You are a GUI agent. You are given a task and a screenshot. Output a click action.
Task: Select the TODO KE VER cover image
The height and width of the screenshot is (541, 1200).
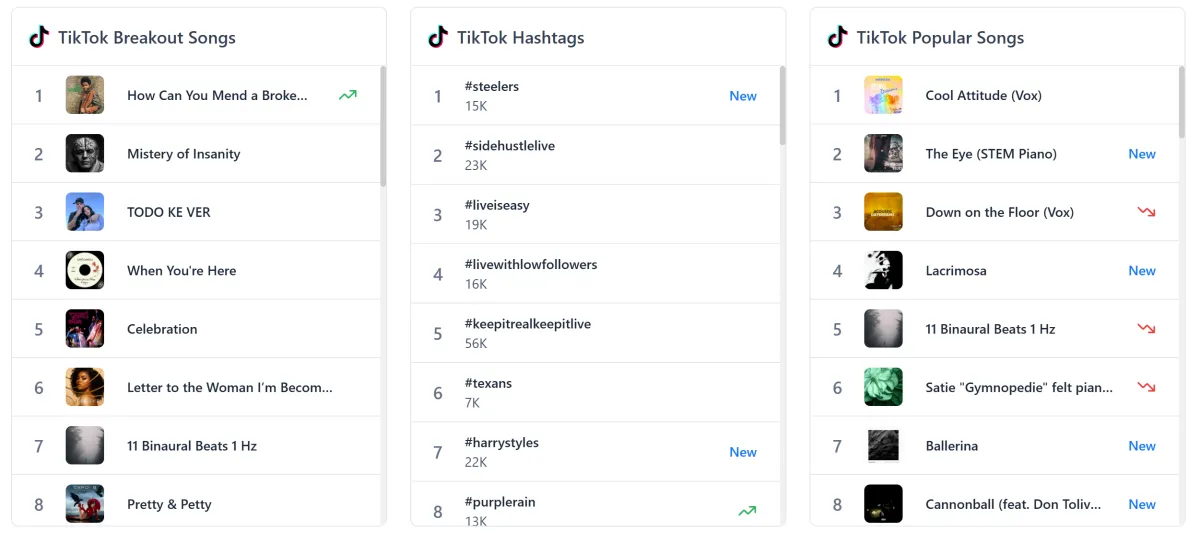pos(85,212)
